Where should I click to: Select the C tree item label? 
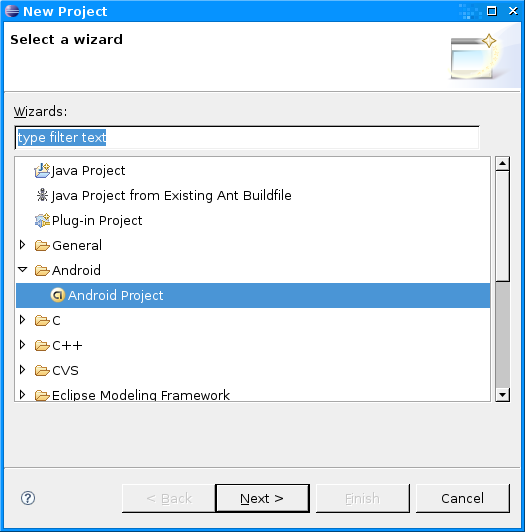(56, 321)
